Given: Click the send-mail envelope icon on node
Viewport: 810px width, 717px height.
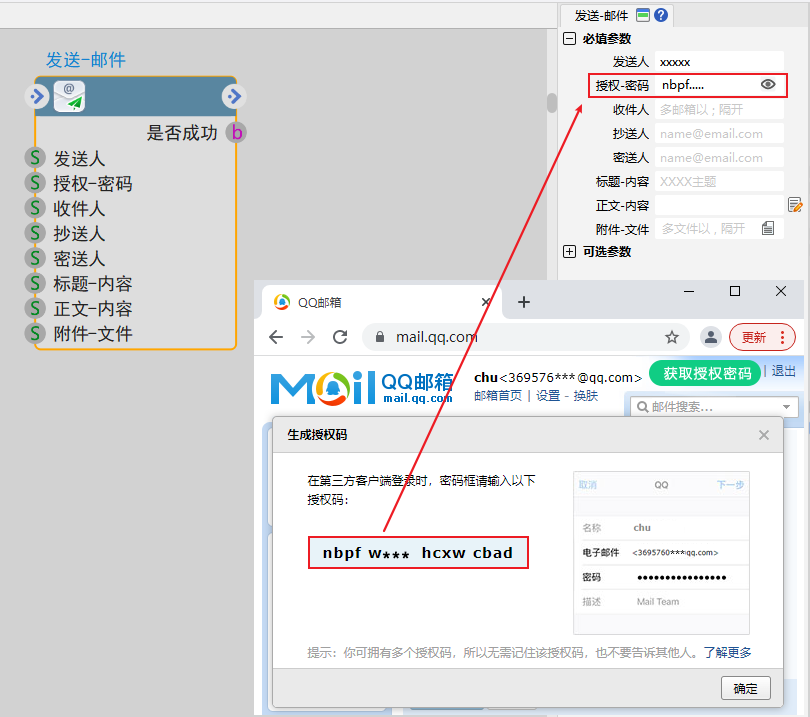Looking at the screenshot, I should pyautogui.click(x=69, y=97).
